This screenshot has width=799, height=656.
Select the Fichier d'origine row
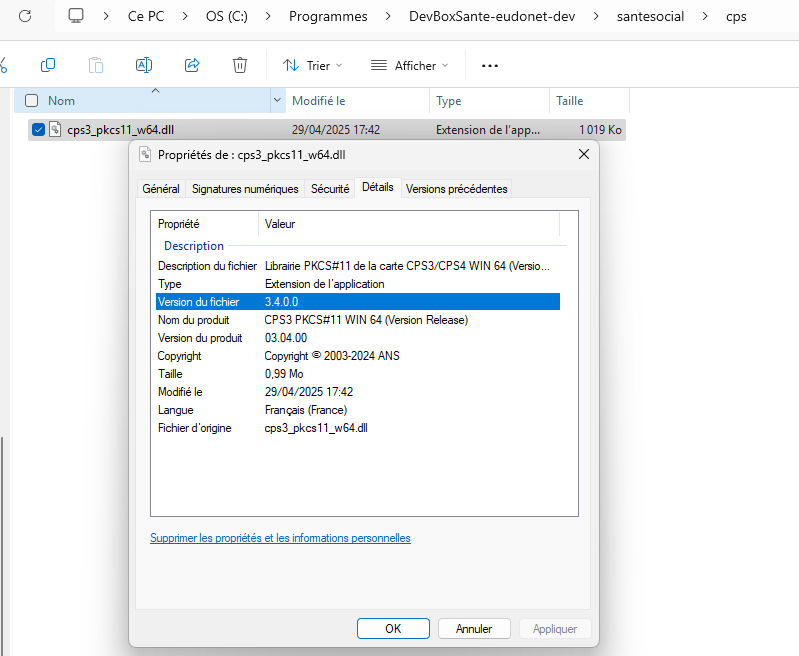click(x=358, y=428)
